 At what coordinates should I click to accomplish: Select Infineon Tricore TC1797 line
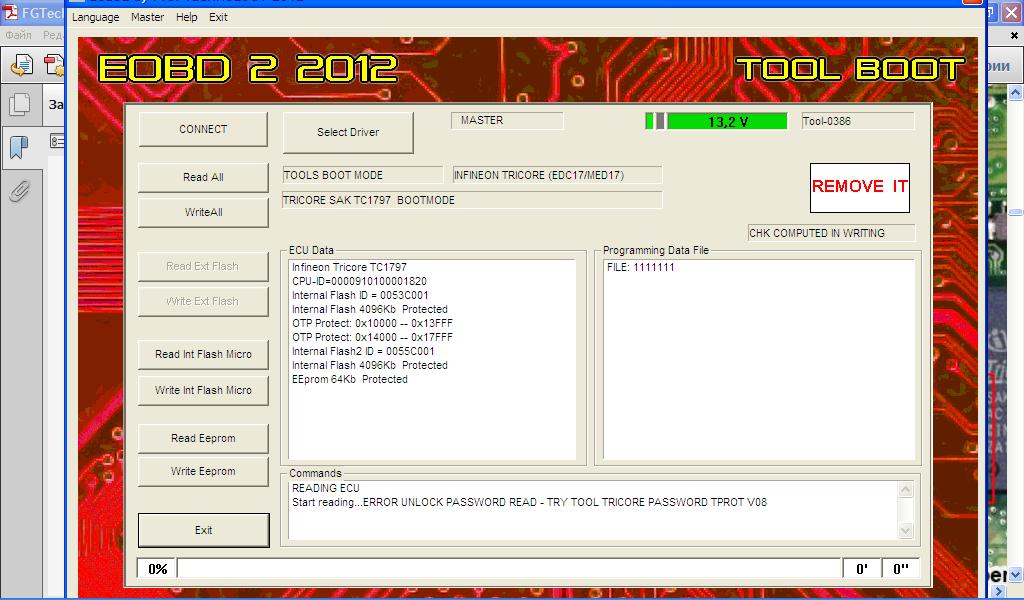click(349, 267)
